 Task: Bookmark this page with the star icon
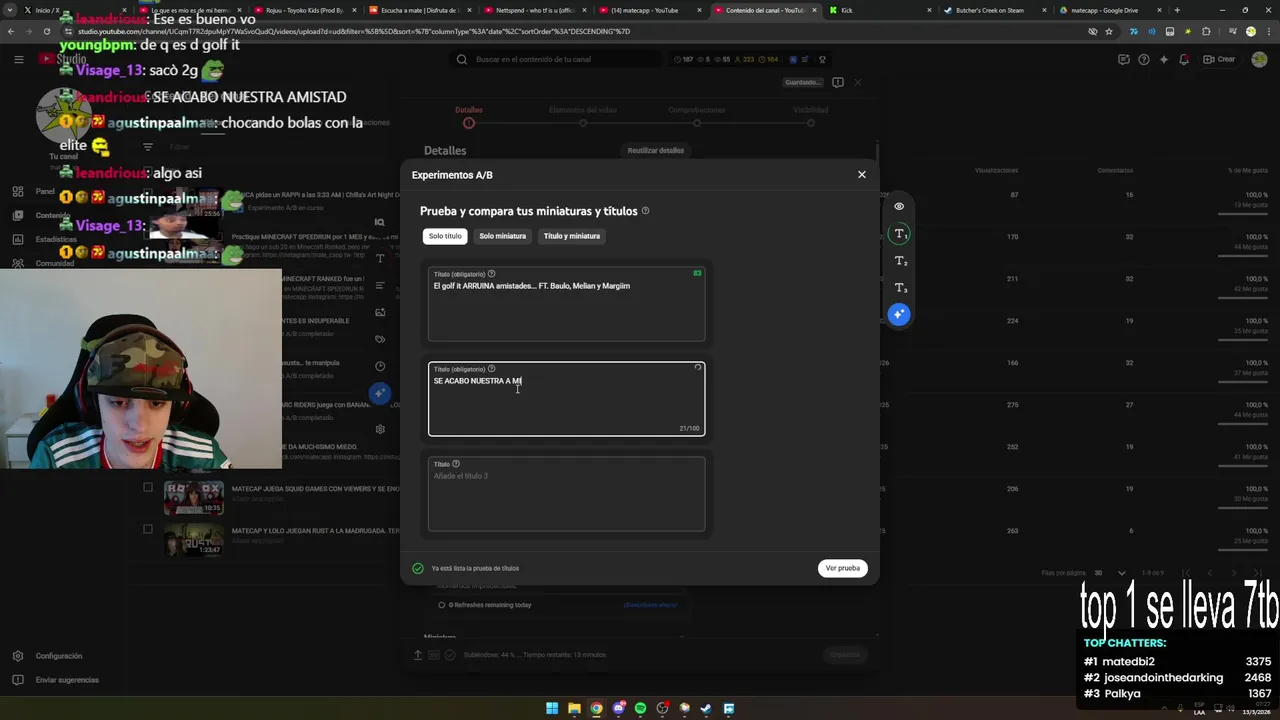tap(1109, 31)
